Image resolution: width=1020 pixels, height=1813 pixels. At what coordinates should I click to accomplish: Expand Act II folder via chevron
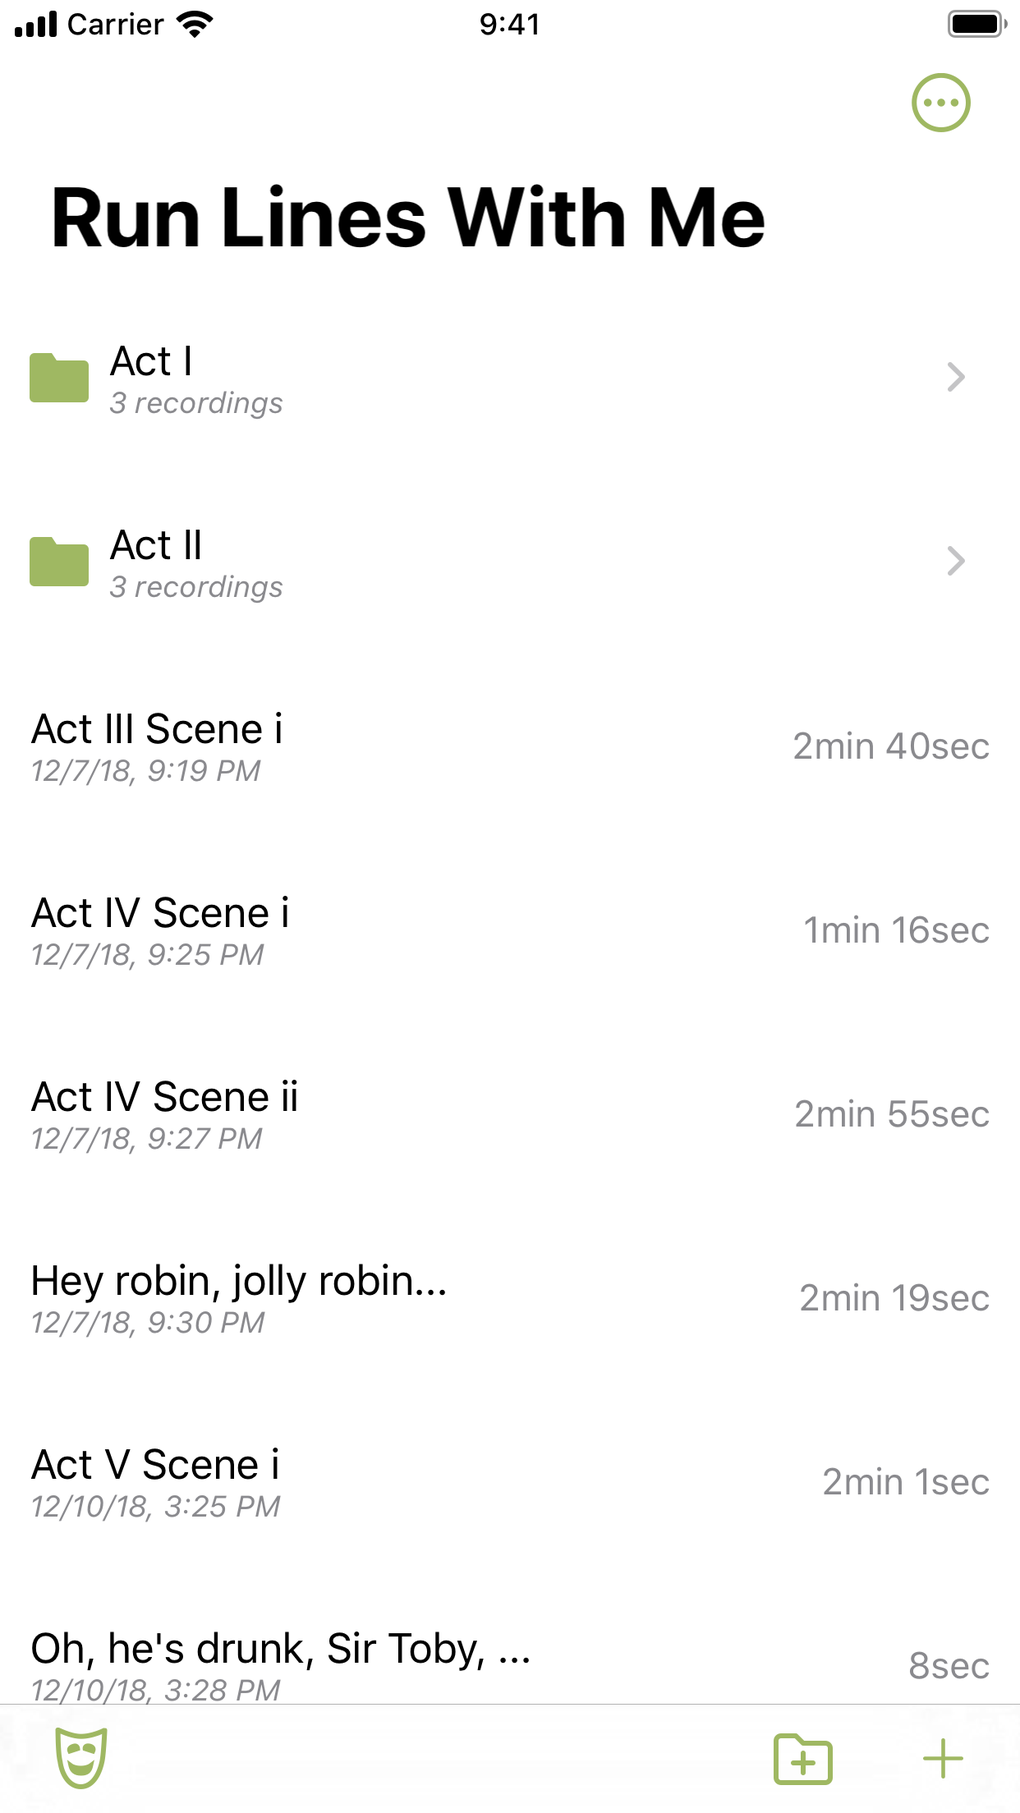click(955, 561)
